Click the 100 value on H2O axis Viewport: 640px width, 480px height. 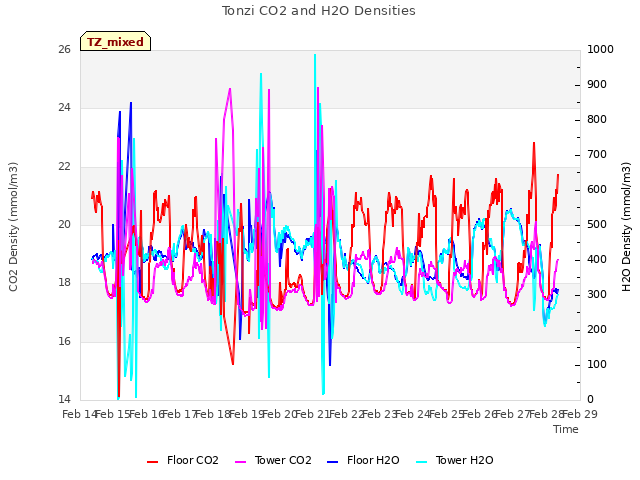(597, 364)
